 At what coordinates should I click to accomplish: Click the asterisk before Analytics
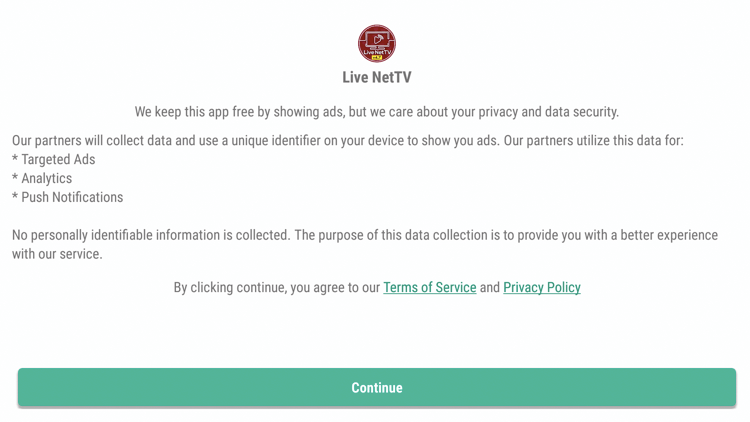[x=15, y=177]
